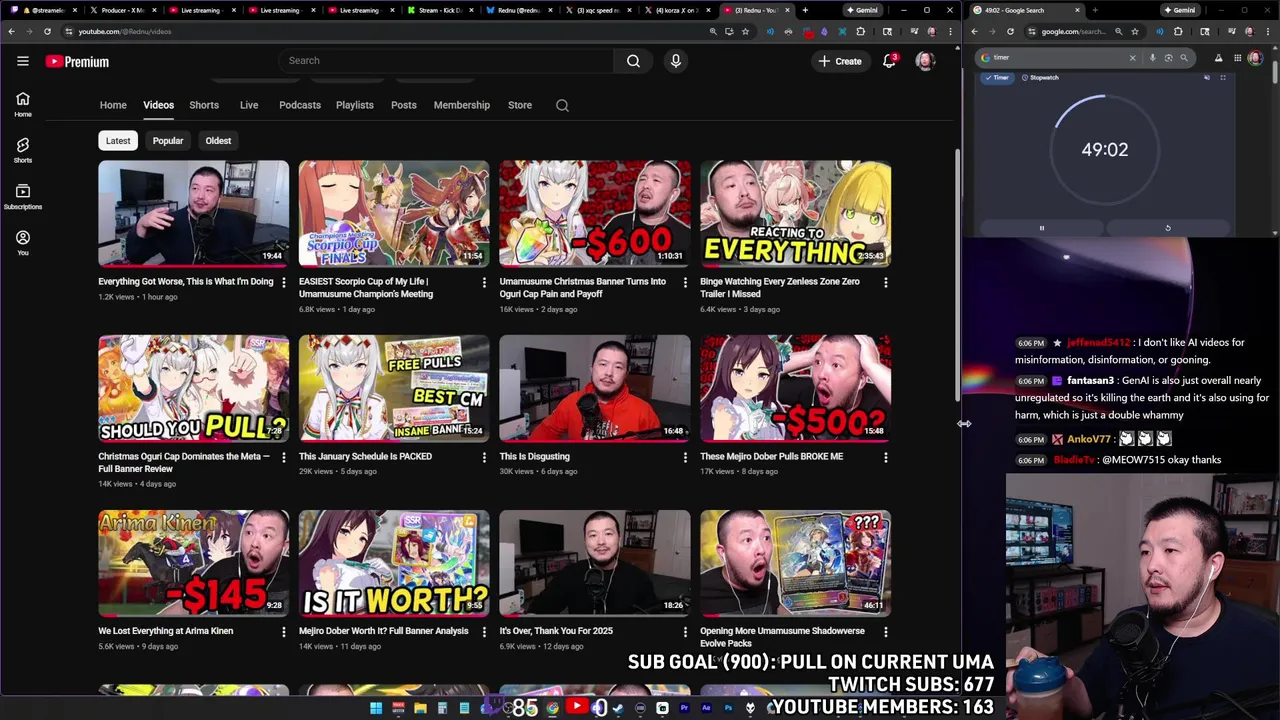The image size is (1280, 720).
Task: Reset the Google timer
Action: point(1167,228)
